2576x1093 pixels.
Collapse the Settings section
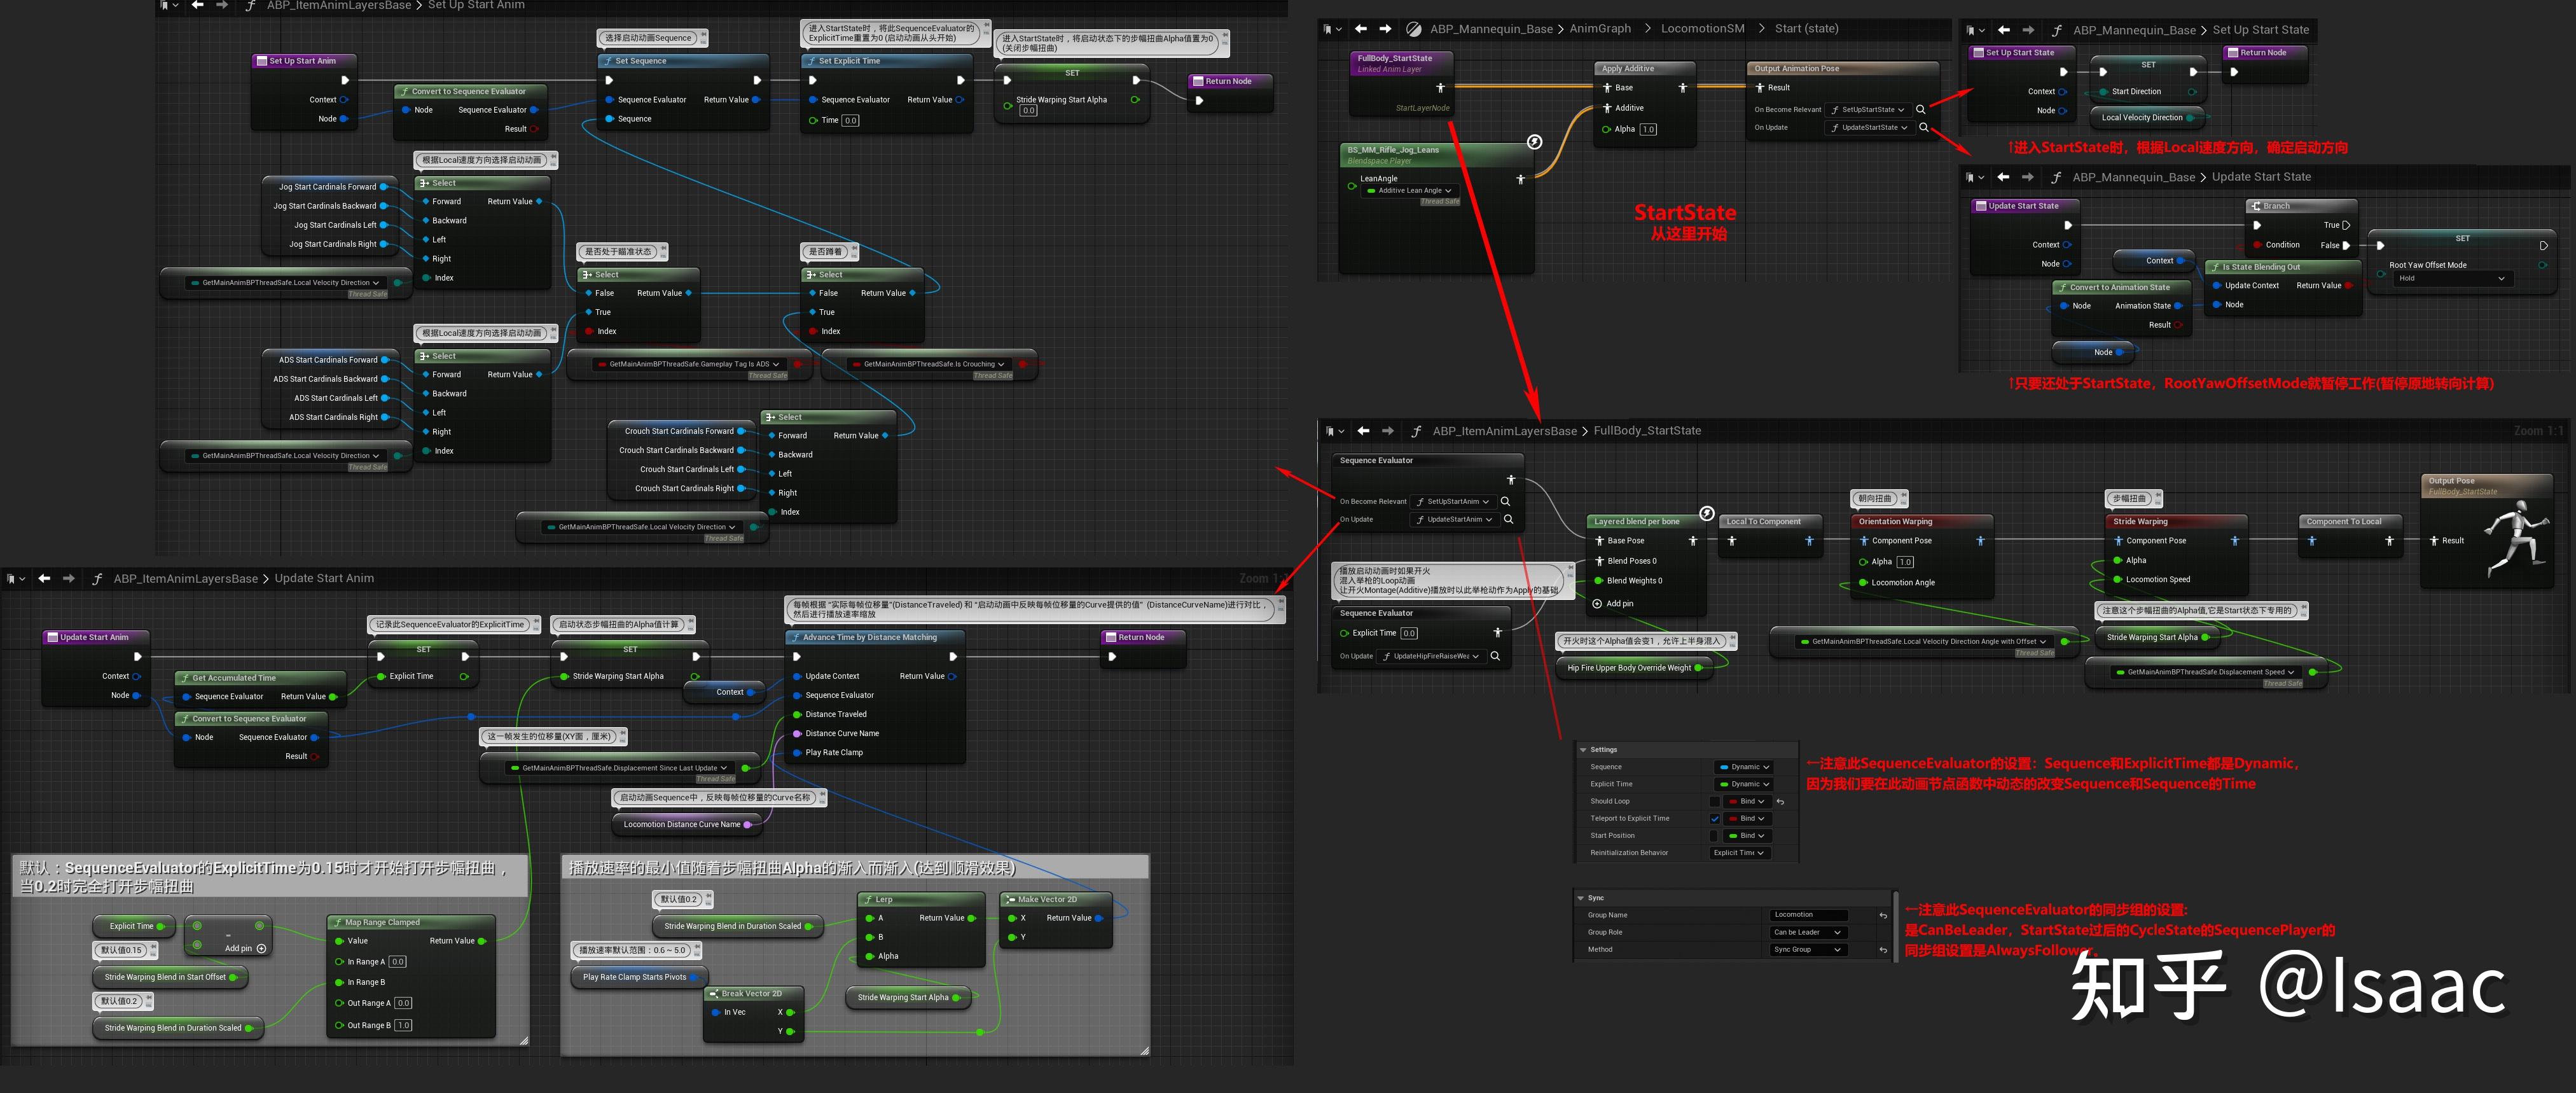tap(1583, 750)
